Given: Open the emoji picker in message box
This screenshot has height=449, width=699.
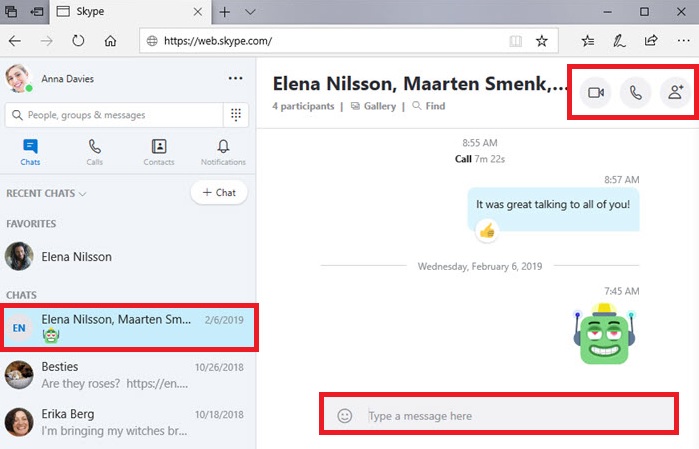Looking at the screenshot, I should [344, 416].
